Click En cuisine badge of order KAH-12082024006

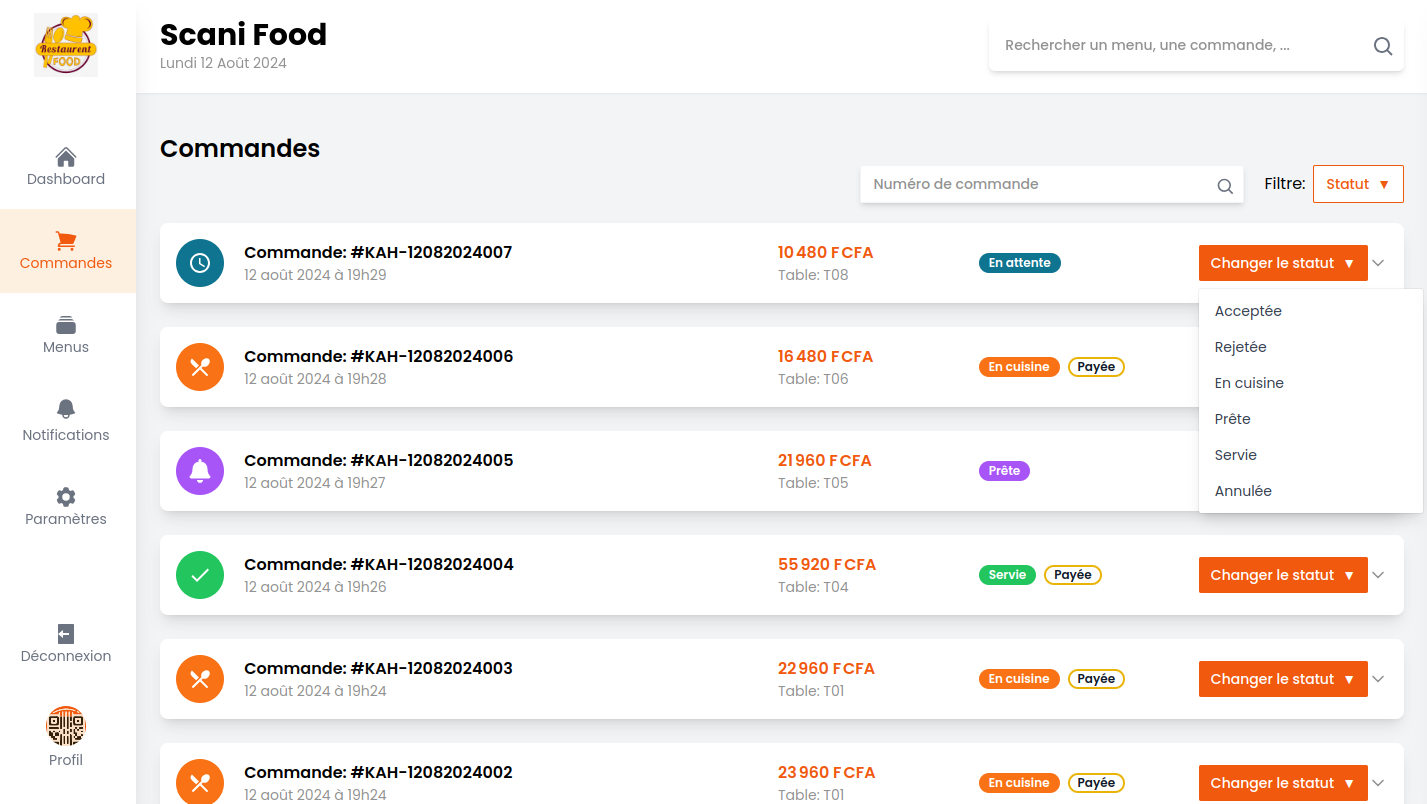click(1019, 367)
